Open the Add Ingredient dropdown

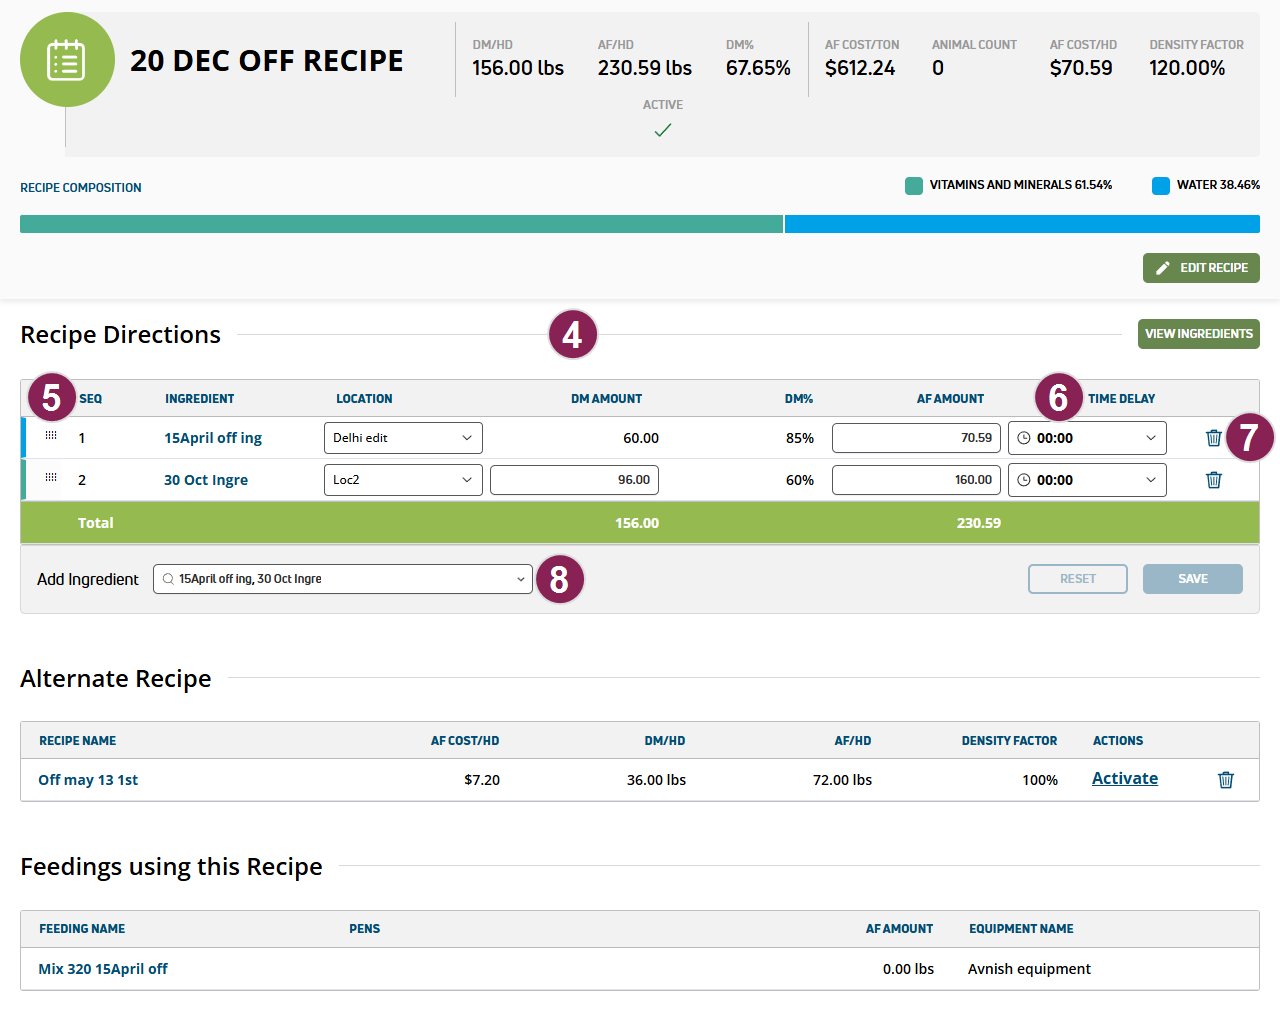(x=520, y=579)
